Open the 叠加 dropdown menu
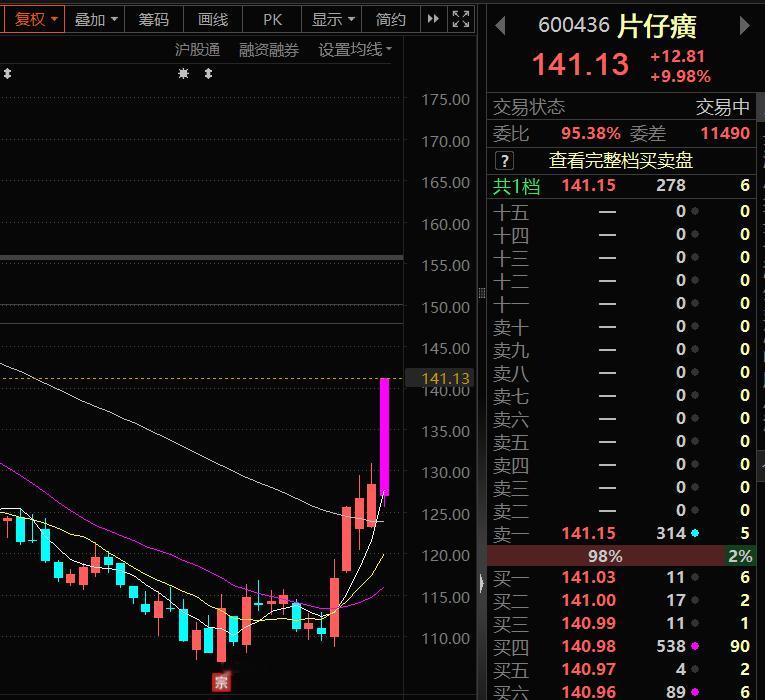 (95, 20)
